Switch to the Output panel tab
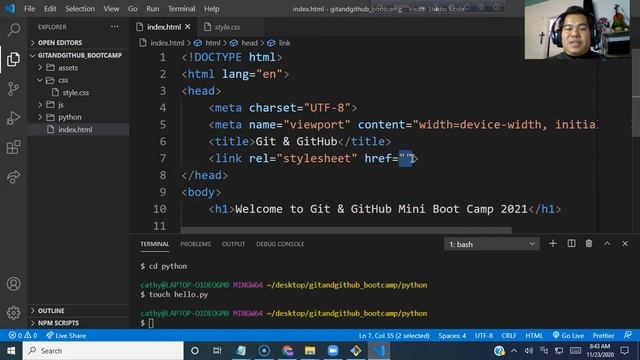 [x=233, y=244]
